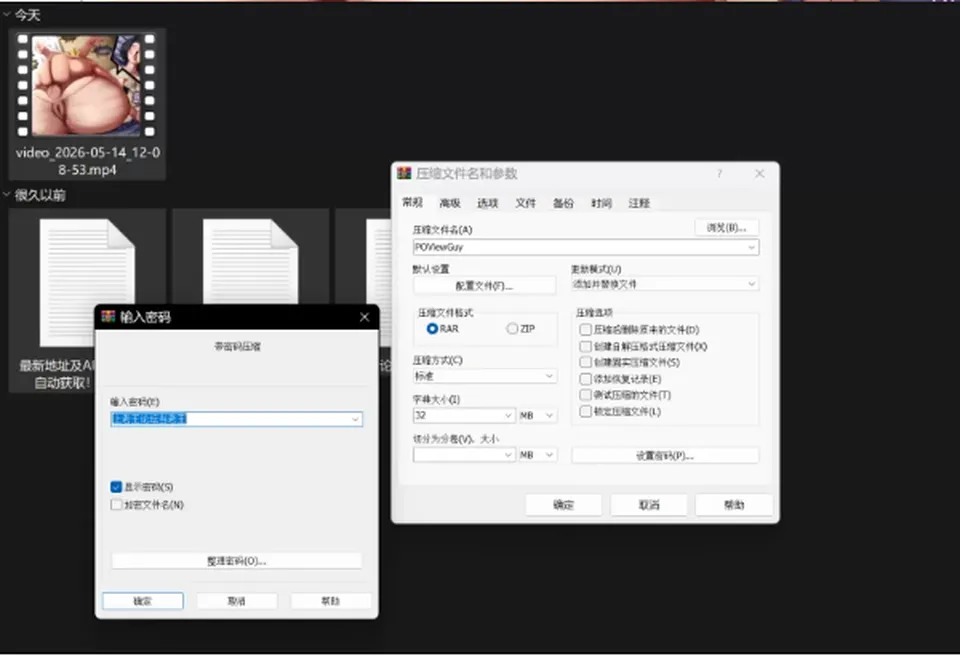Enable the 加密文件名(N) checkbox
The image size is (960, 656).
click(116, 505)
